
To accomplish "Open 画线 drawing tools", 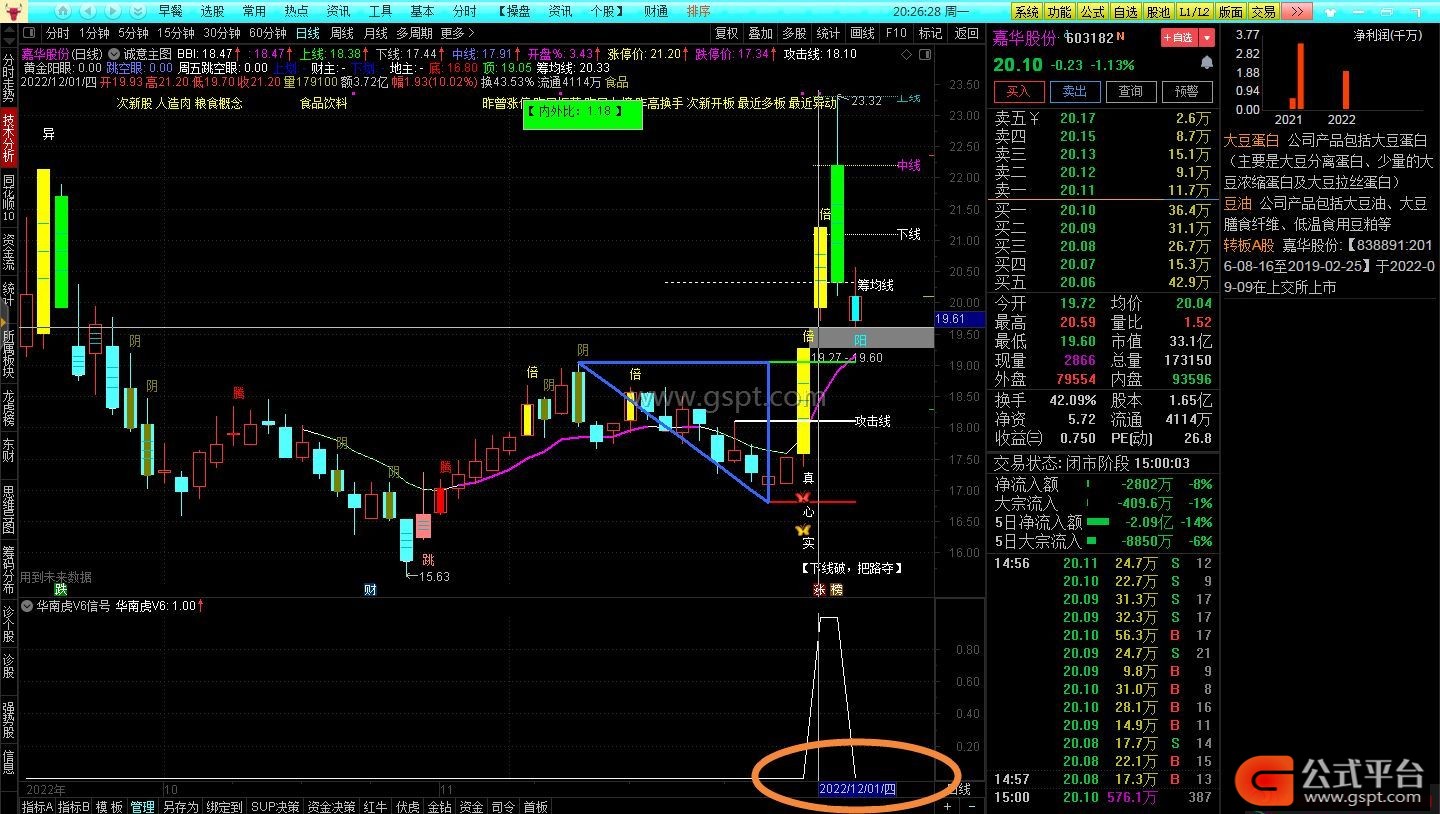I will click(862, 33).
